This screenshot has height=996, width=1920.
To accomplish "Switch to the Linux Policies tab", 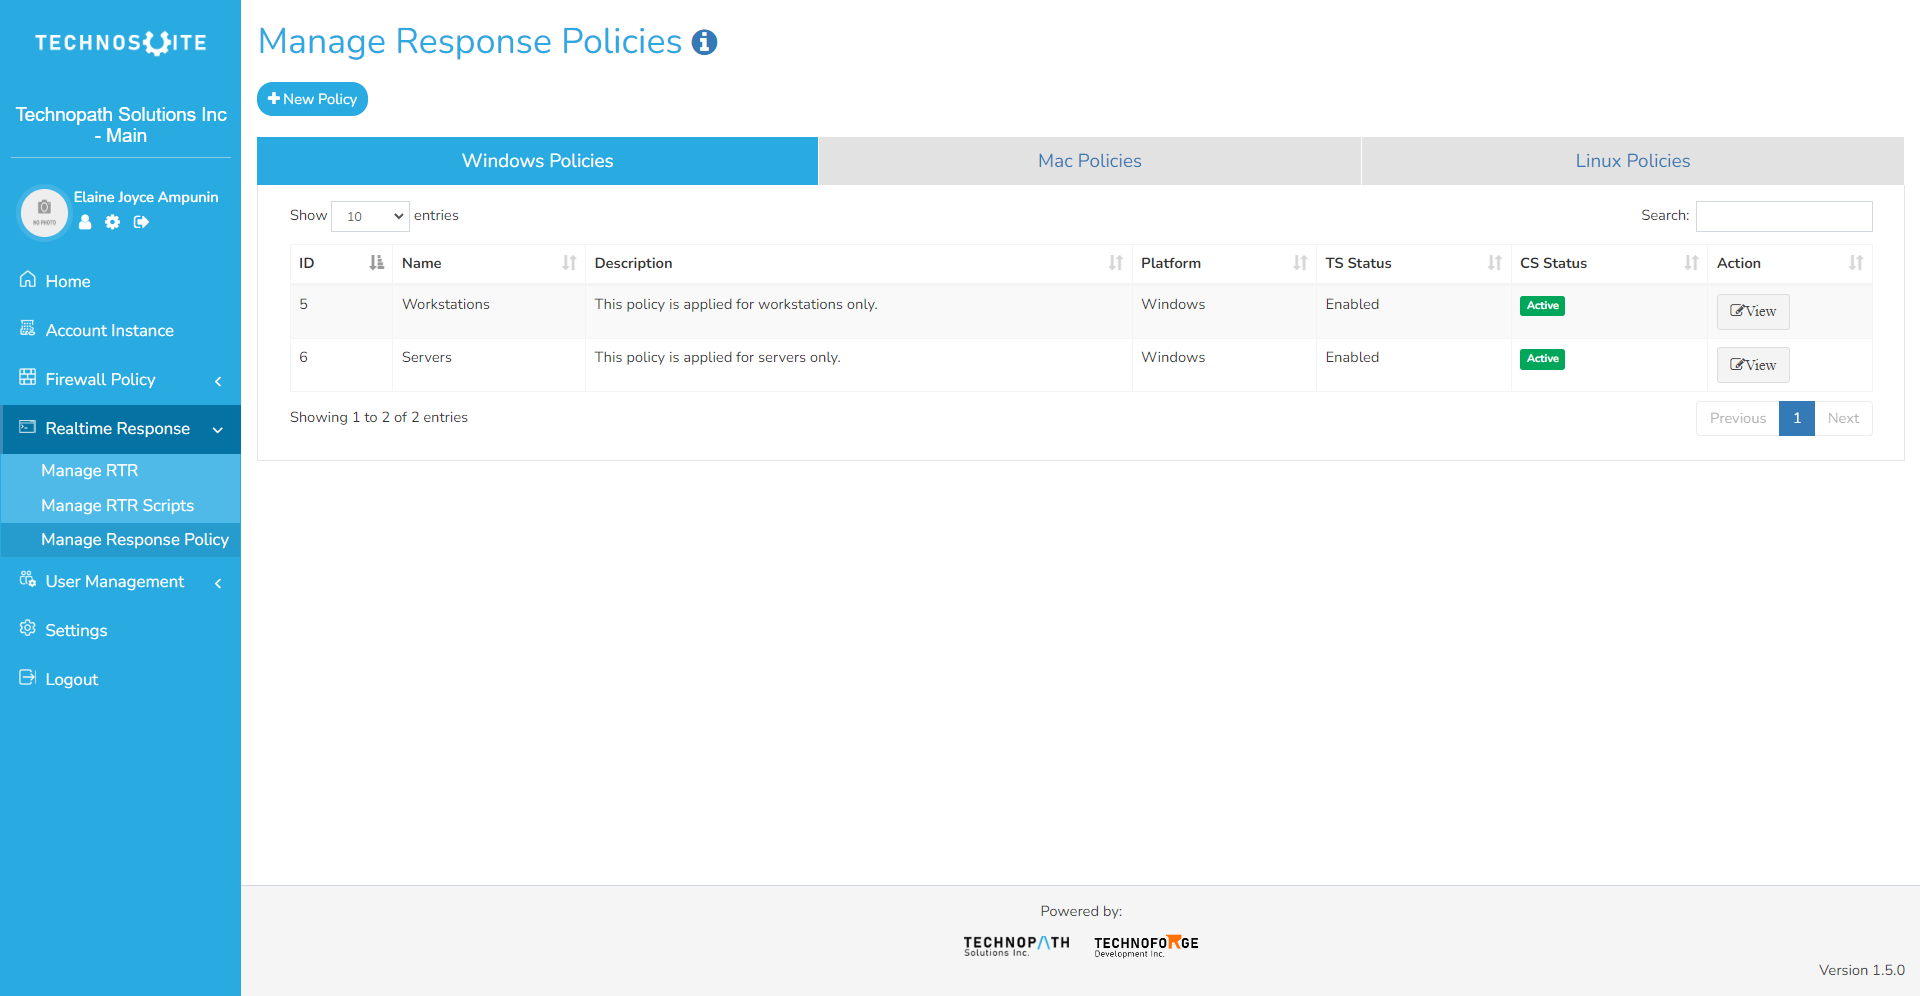I will (x=1632, y=161).
